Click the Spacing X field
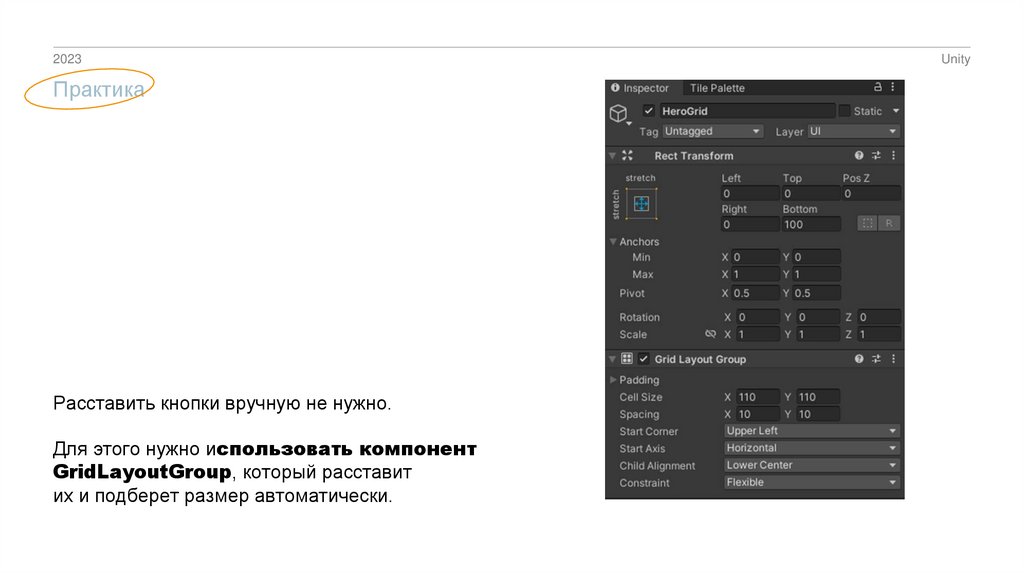 (758, 414)
